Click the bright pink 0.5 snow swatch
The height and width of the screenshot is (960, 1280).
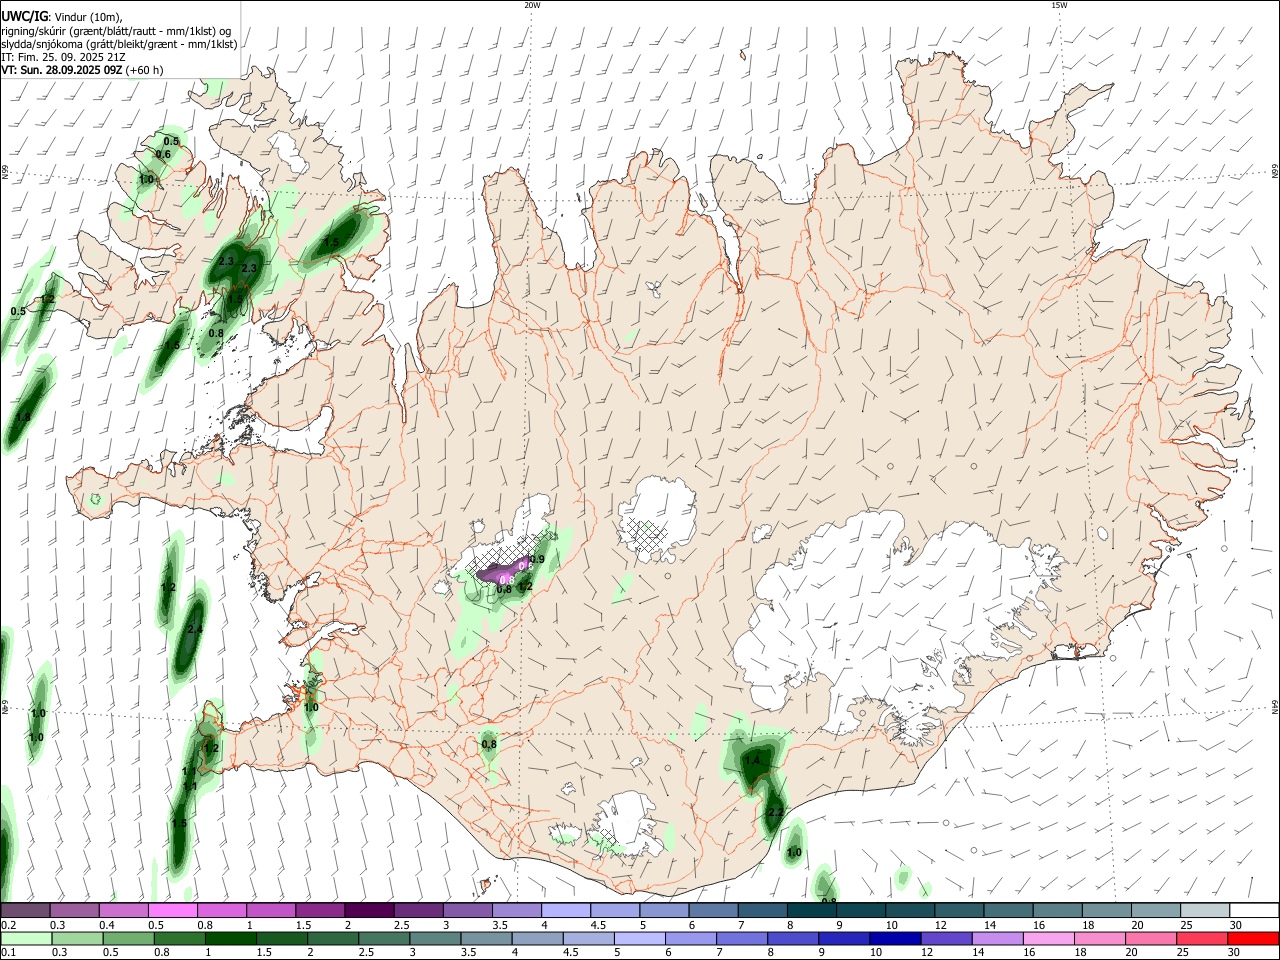pyautogui.click(x=172, y=910)
